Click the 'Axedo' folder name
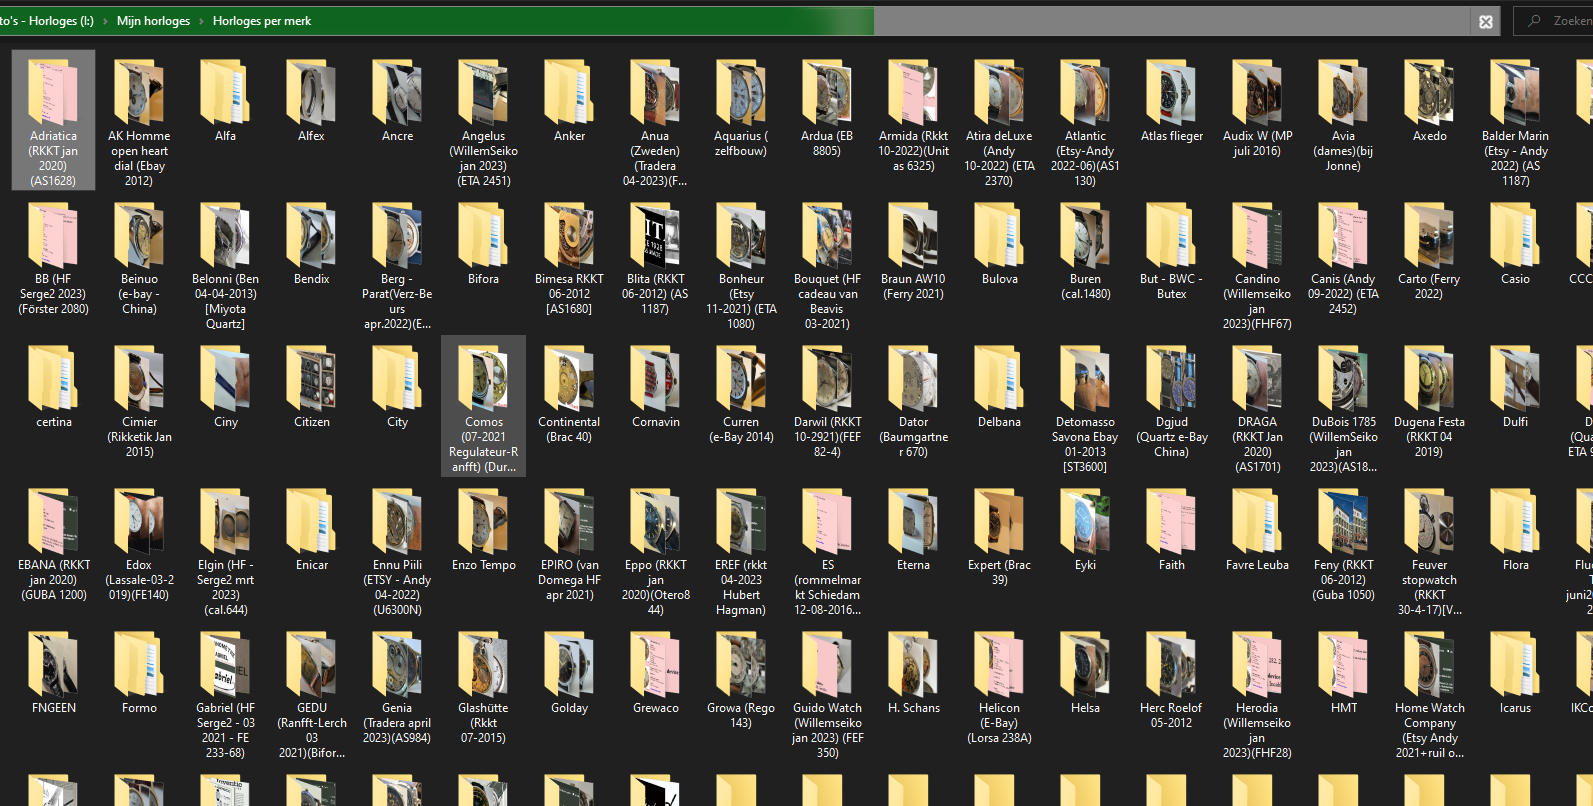 (1430, 136)
